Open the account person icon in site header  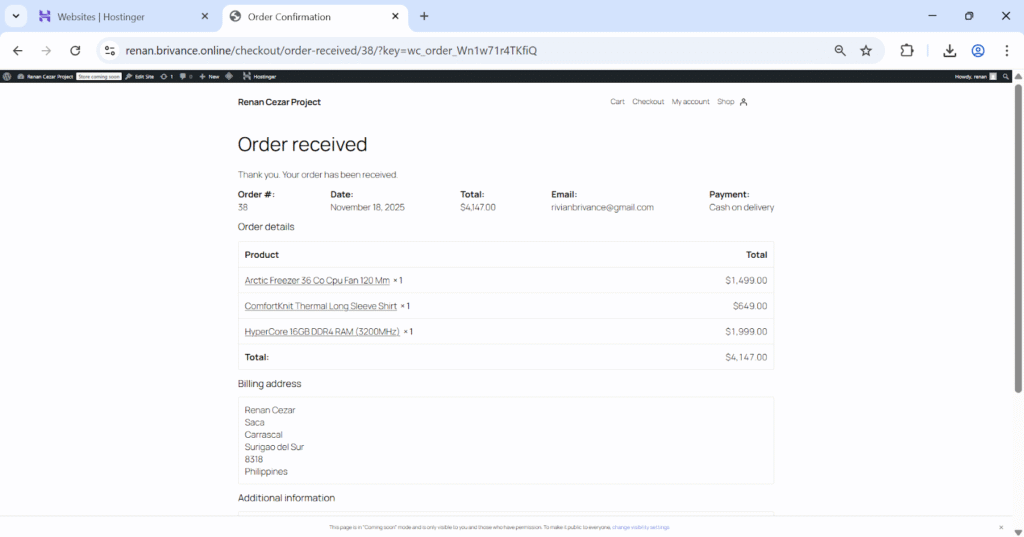click(743, 102)
